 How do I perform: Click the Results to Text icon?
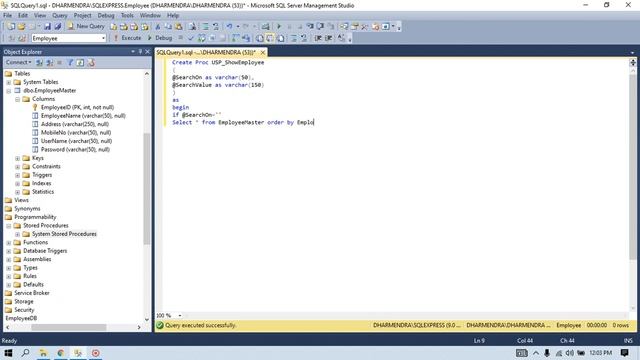pyautogui.click(x=260, y=38)
